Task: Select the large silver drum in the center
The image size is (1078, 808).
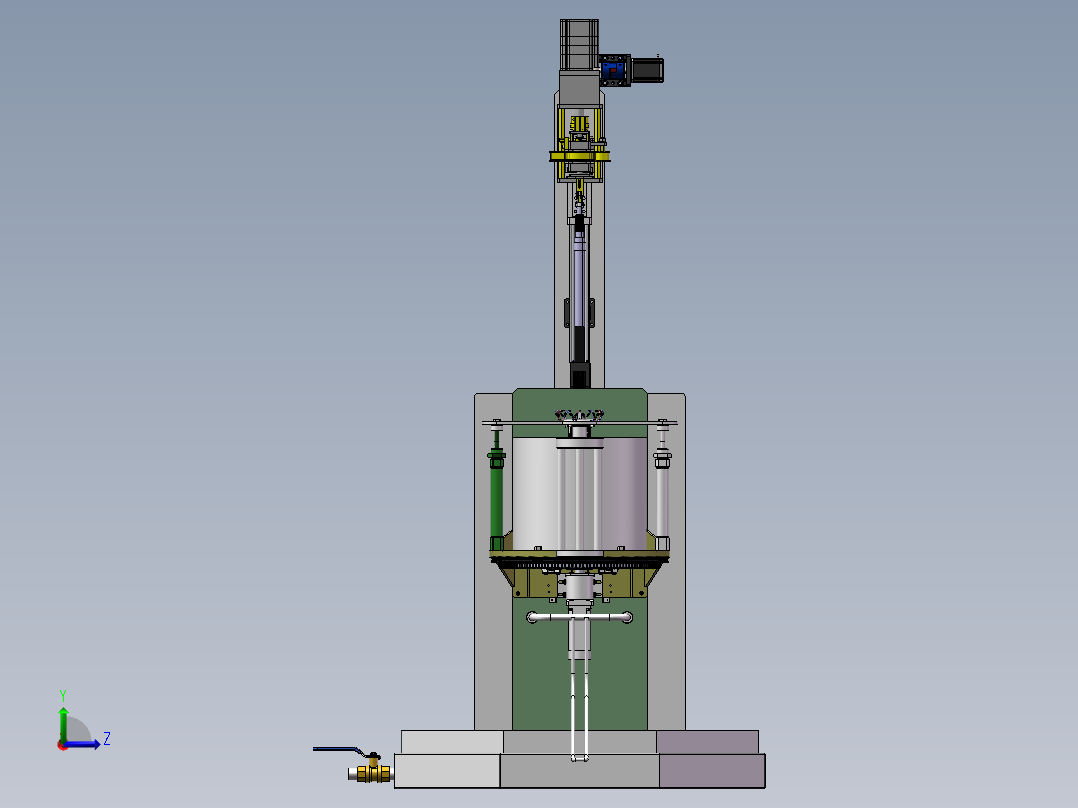Action: pos(580,494)
